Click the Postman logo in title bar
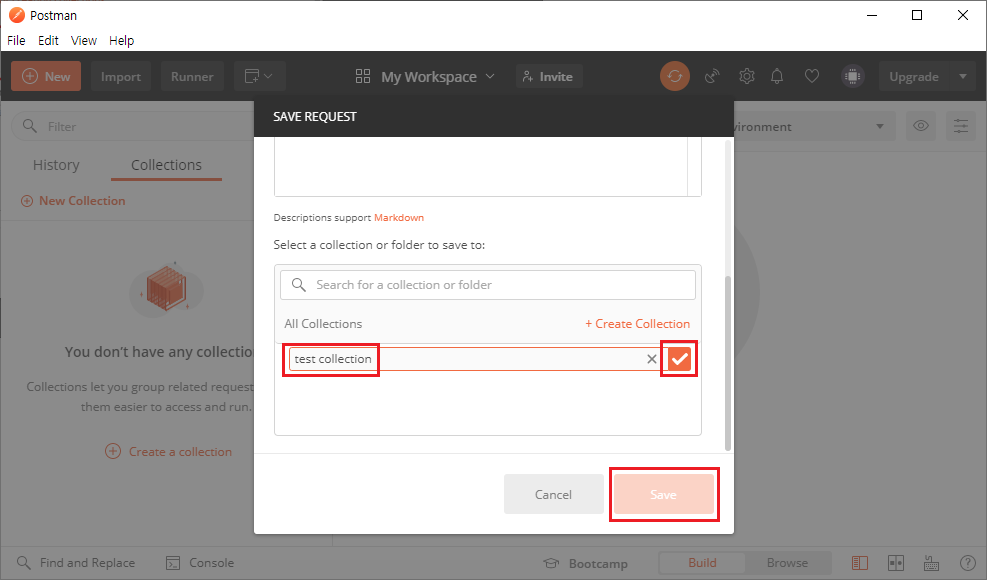 17,14
